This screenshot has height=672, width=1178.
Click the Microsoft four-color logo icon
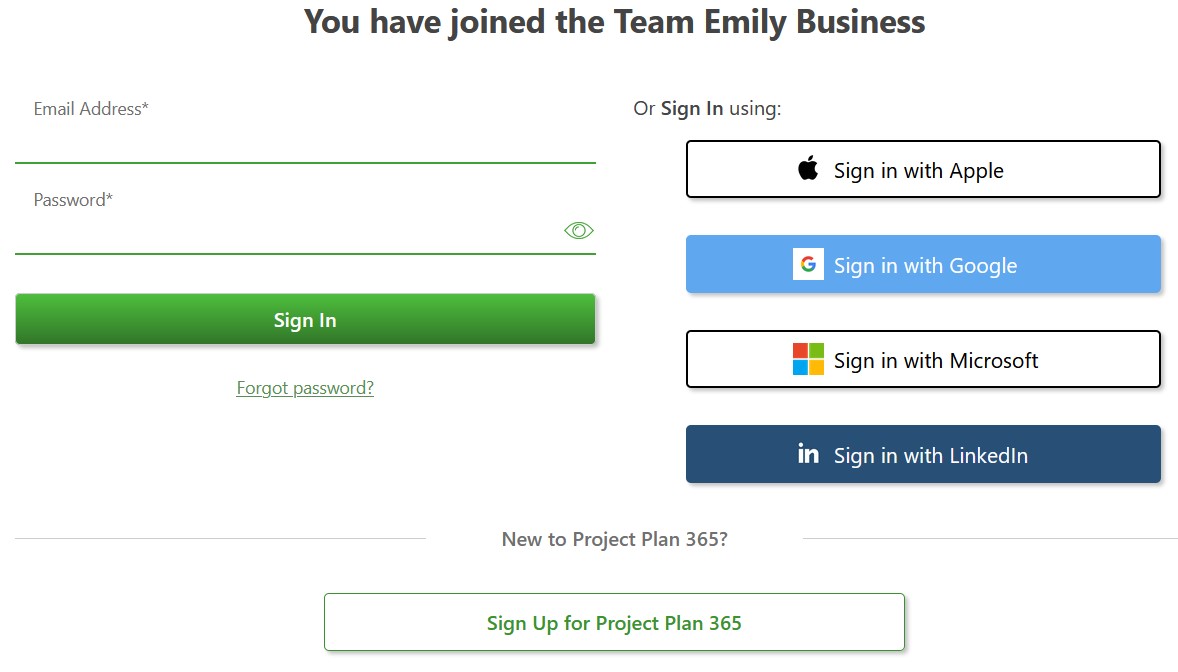(x=808, y=359)
